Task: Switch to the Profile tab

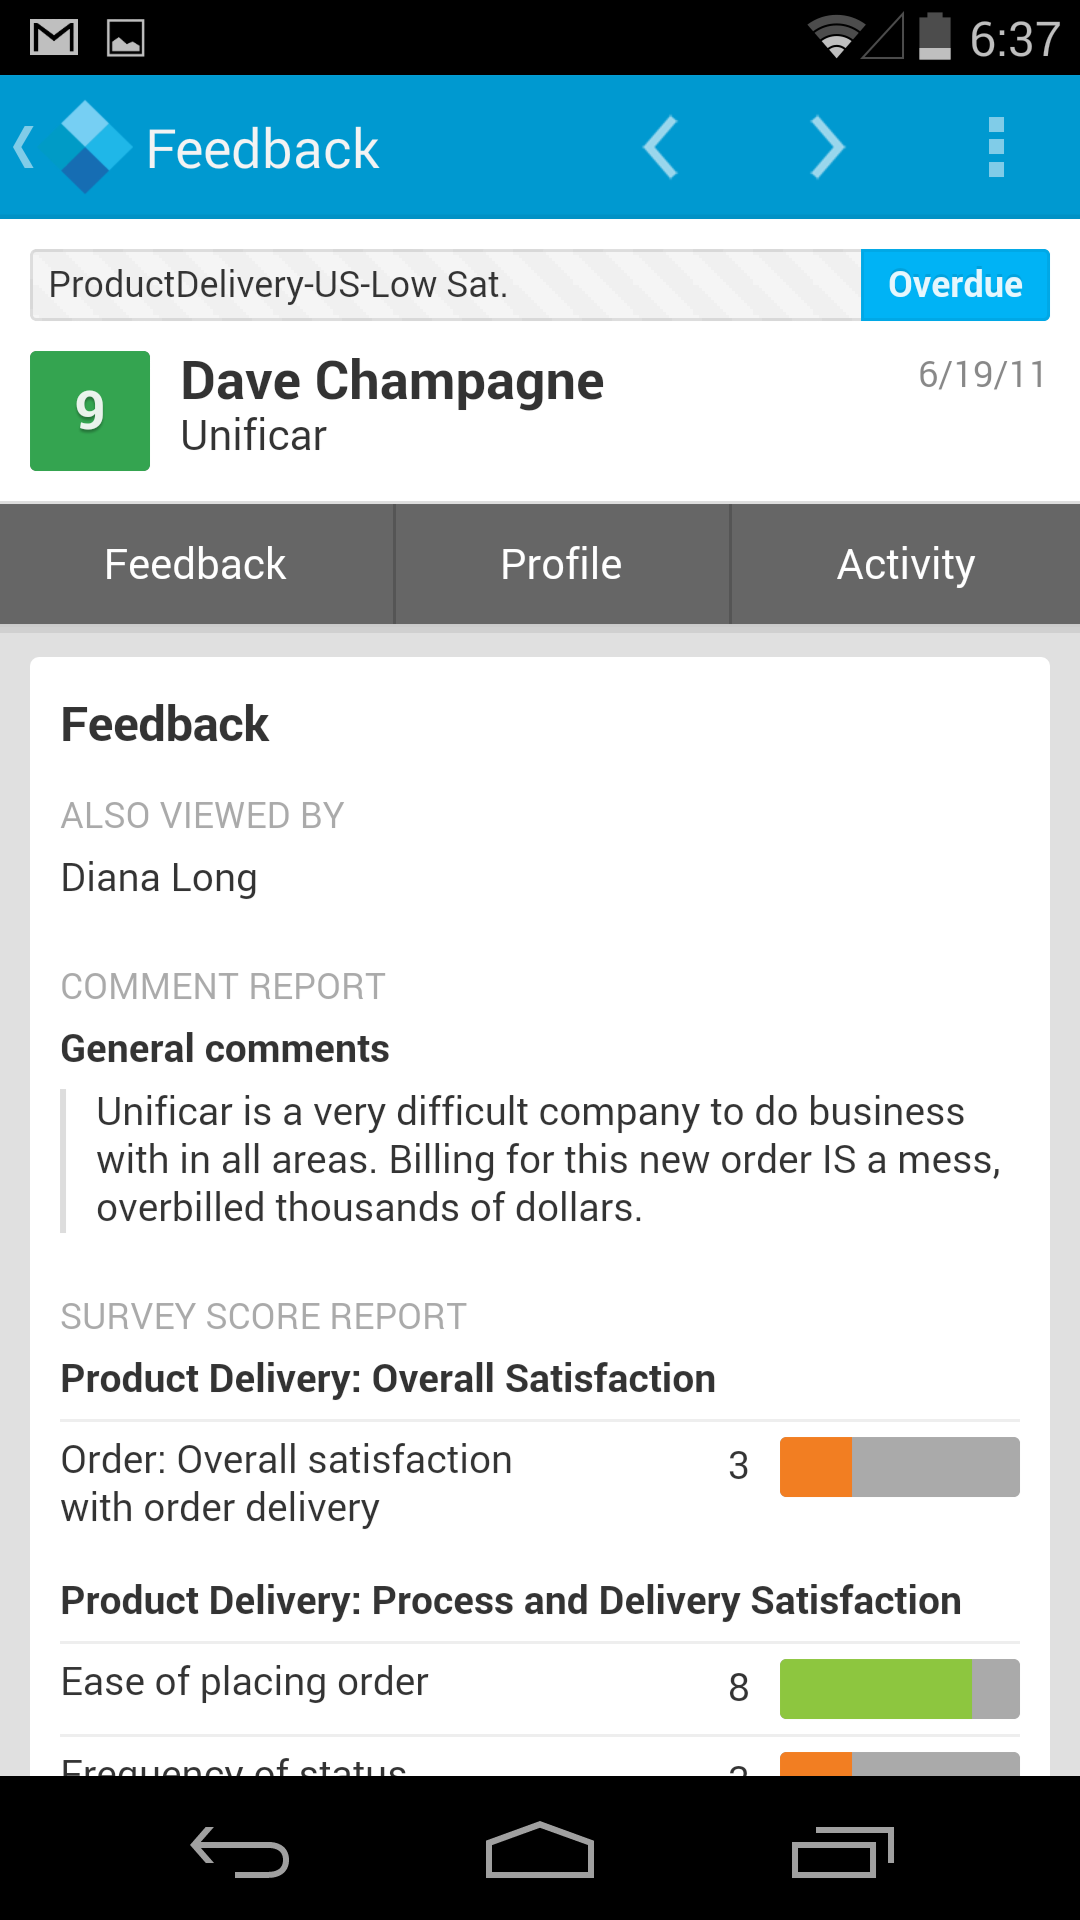Action: click(x=561, y=564)
